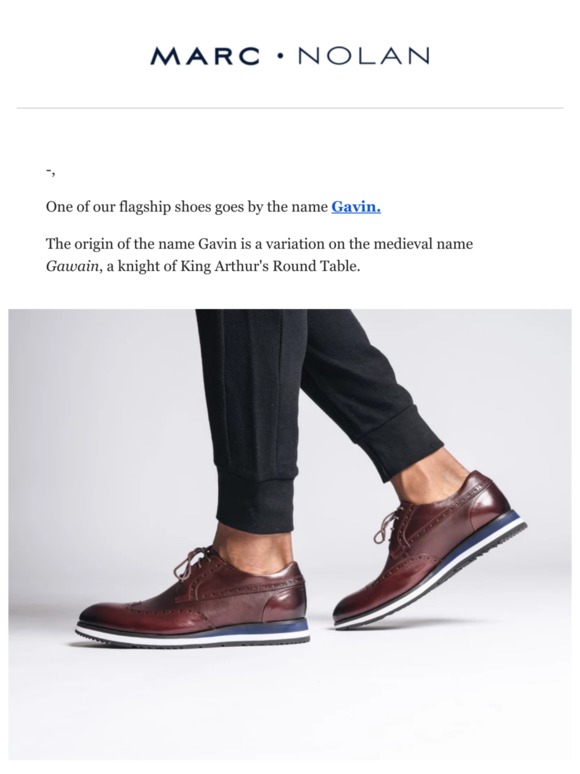Image resolution: width=580 pixels, height=774 pixels.
Task: Click the sentence about flagship shoes
Action: tap(213, 206)
